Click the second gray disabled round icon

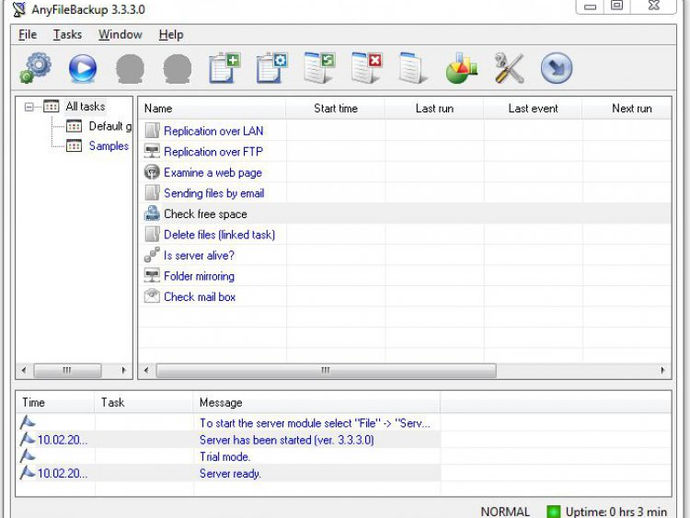(177, 69)
